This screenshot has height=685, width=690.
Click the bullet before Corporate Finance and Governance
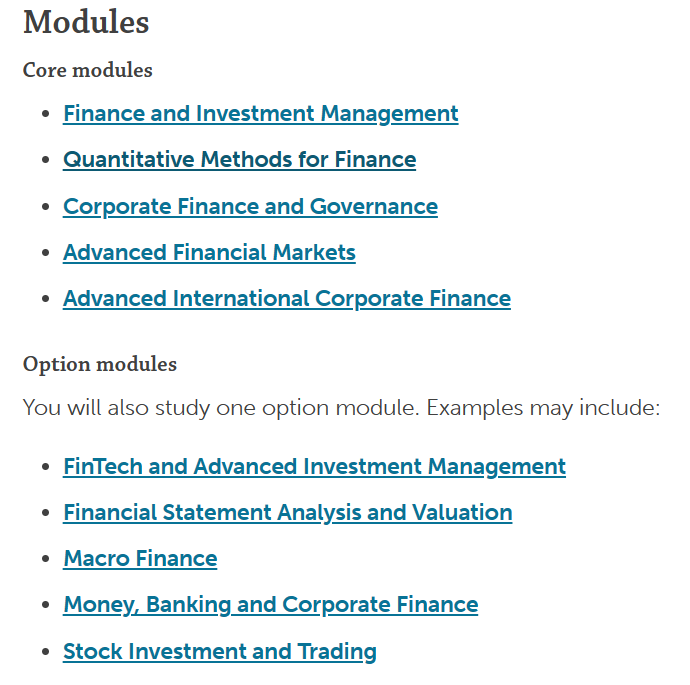pos(45,207)
